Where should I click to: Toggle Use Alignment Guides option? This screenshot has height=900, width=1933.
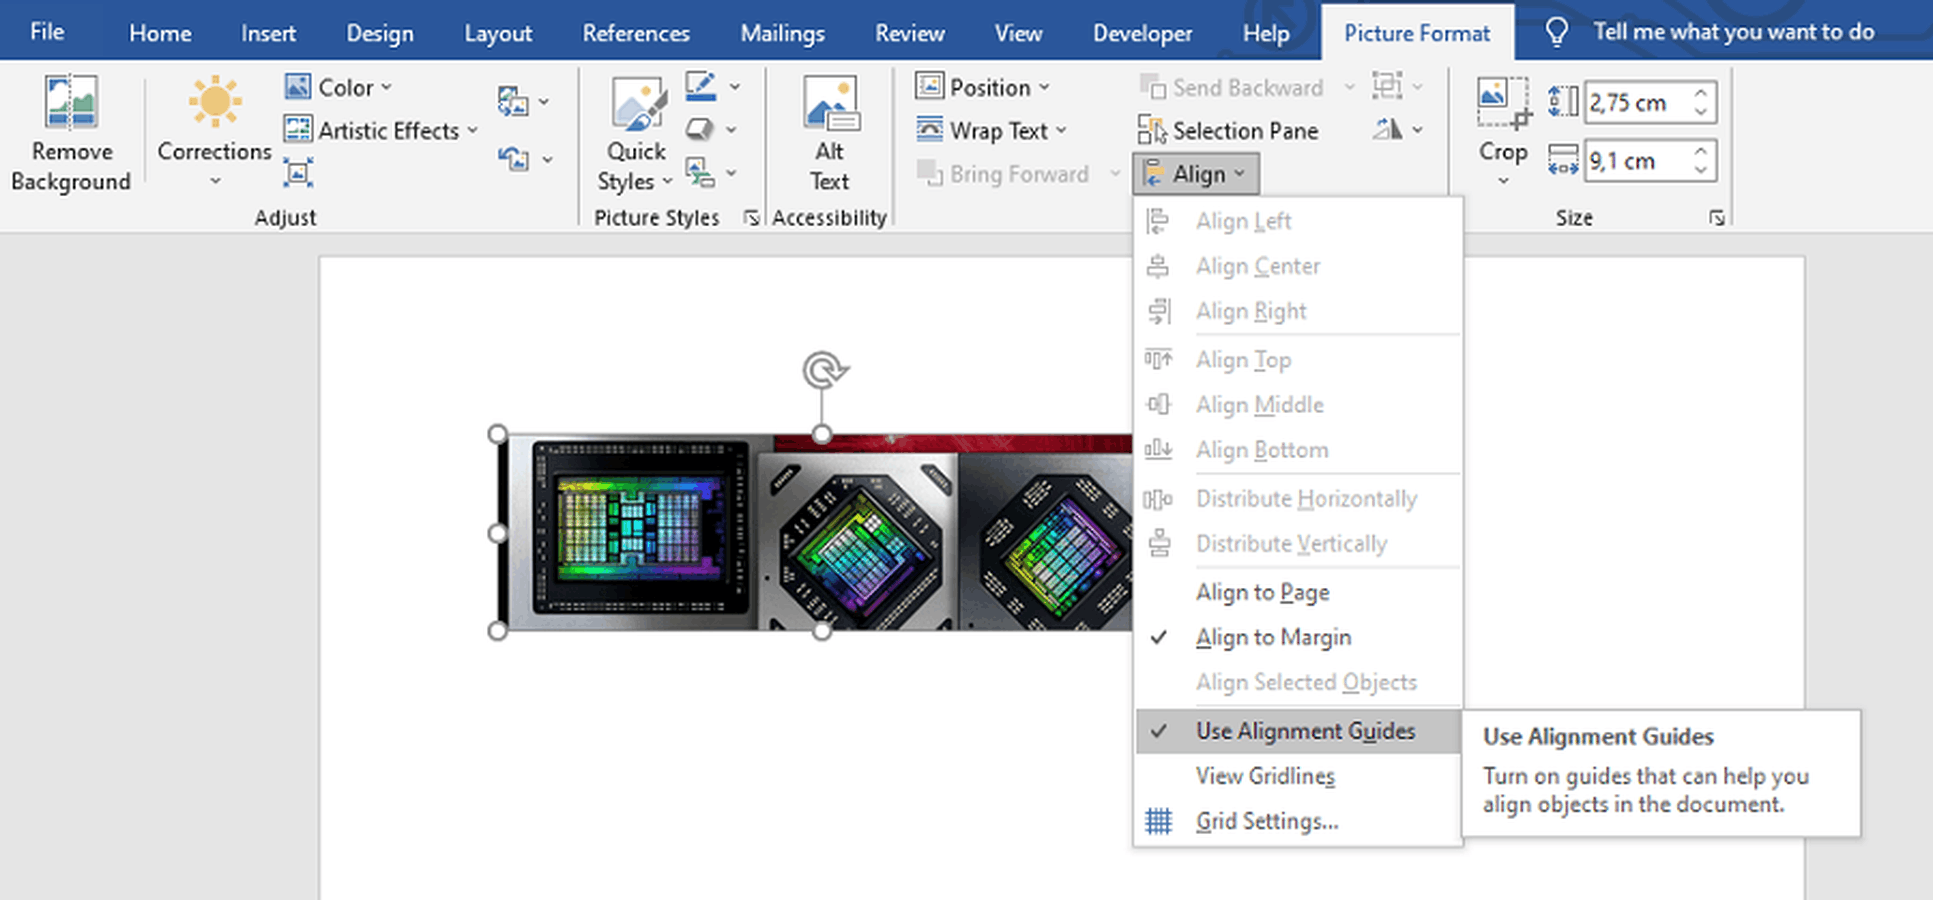coord(1298,731)
